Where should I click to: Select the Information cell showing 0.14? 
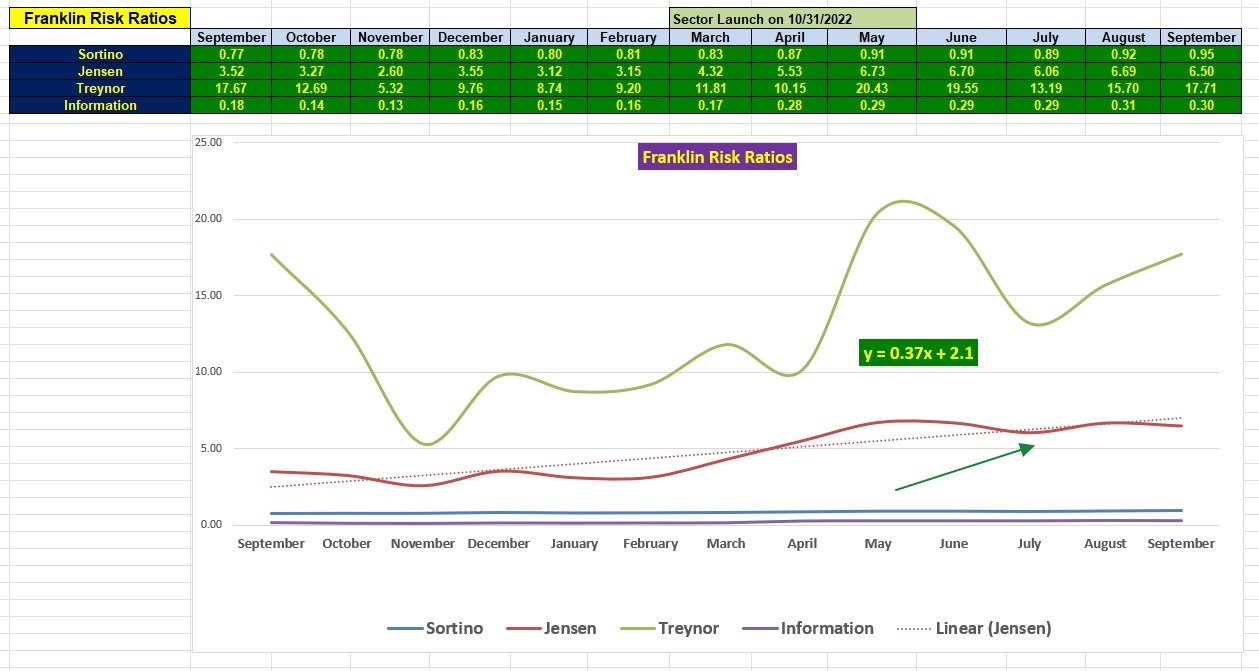(311, 105)
